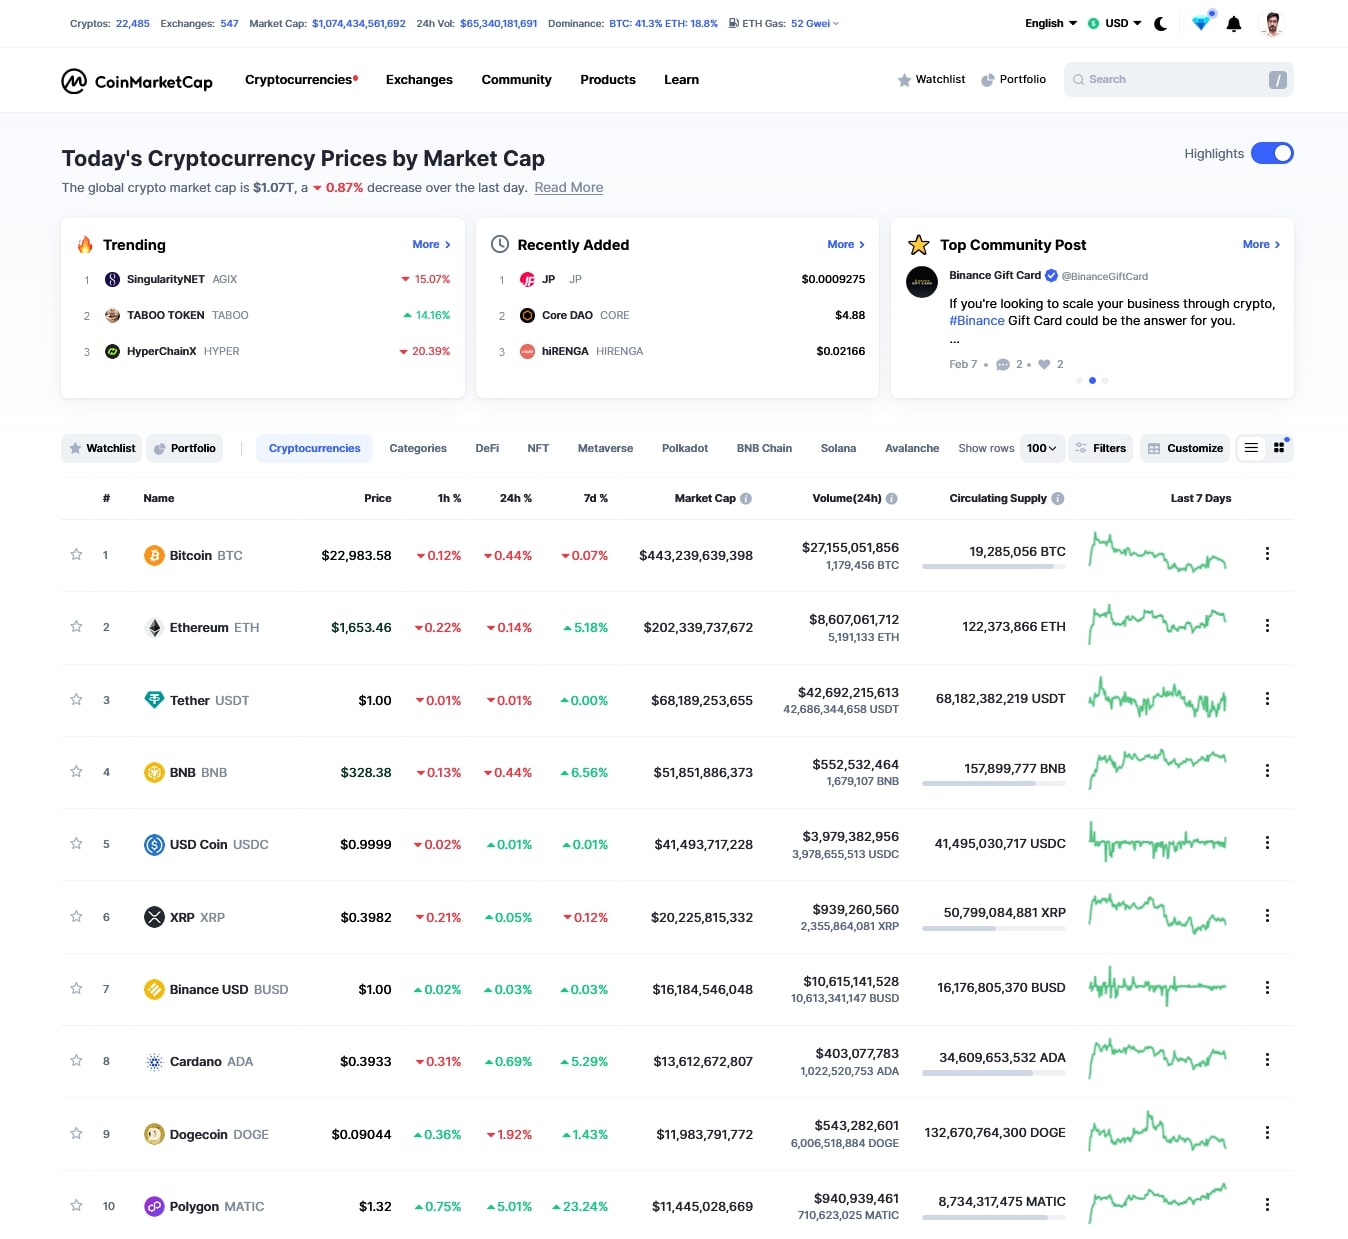
Task: Open the Cryptocurrencies nav menu
Action: [x=301, y=80]
